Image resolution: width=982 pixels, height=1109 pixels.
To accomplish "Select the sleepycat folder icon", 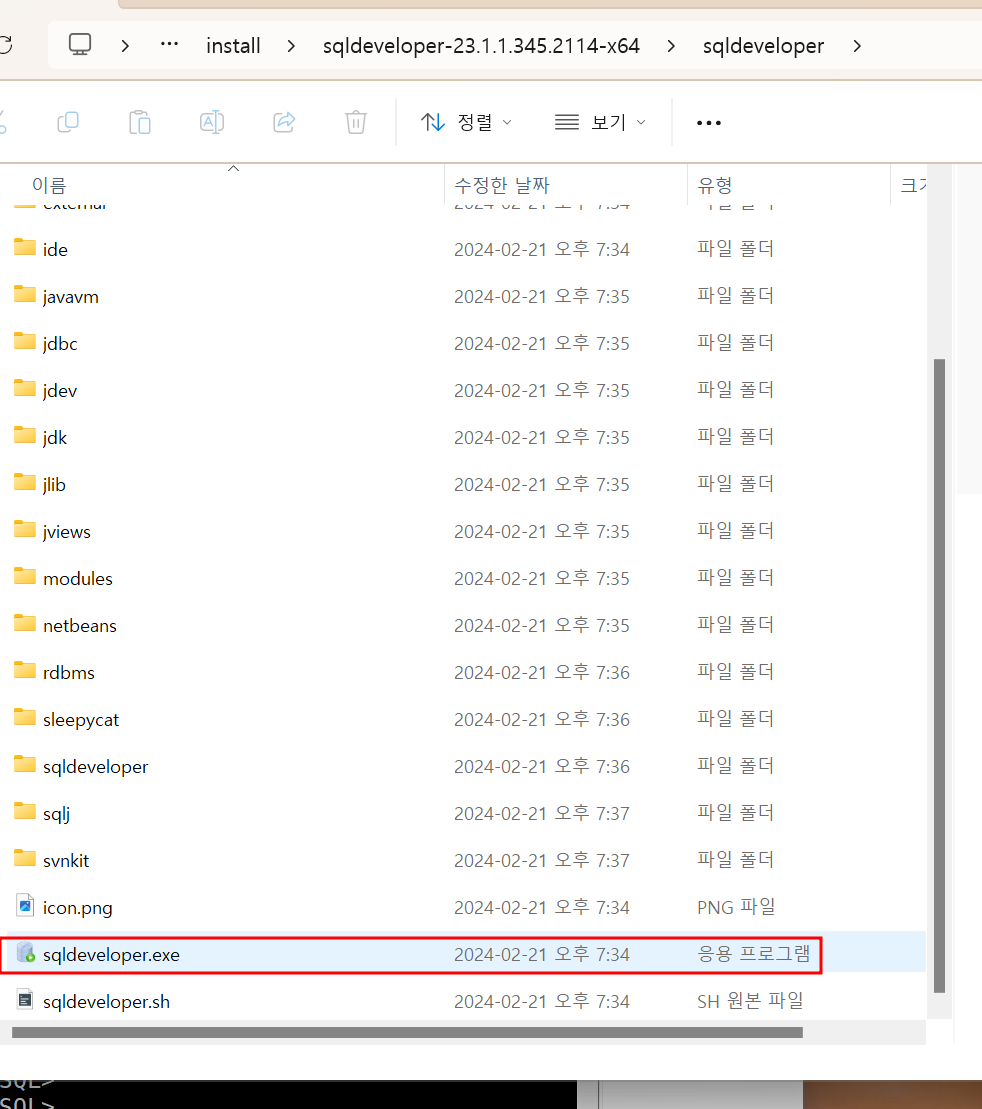I will tap(25, 718).
